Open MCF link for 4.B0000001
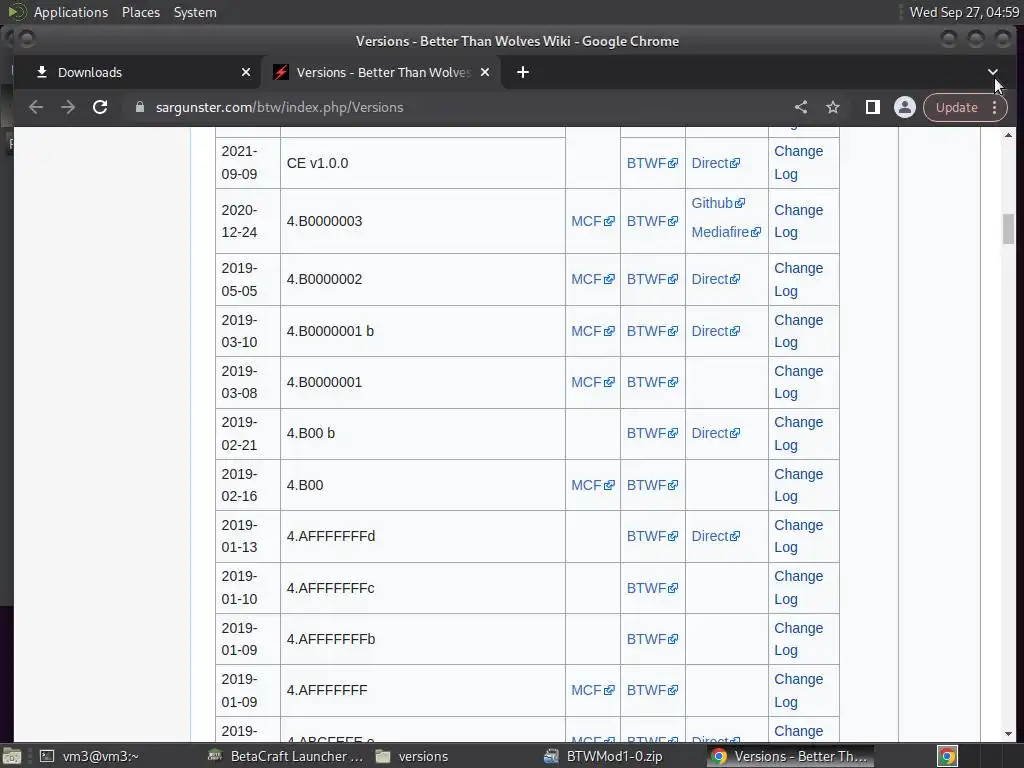 coord(592,382)
